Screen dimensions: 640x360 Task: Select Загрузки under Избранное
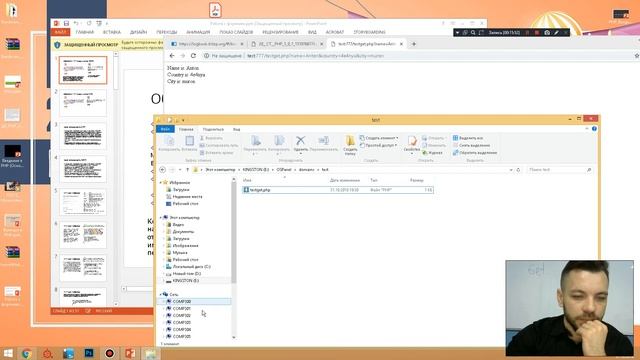(x=181, y=189)
